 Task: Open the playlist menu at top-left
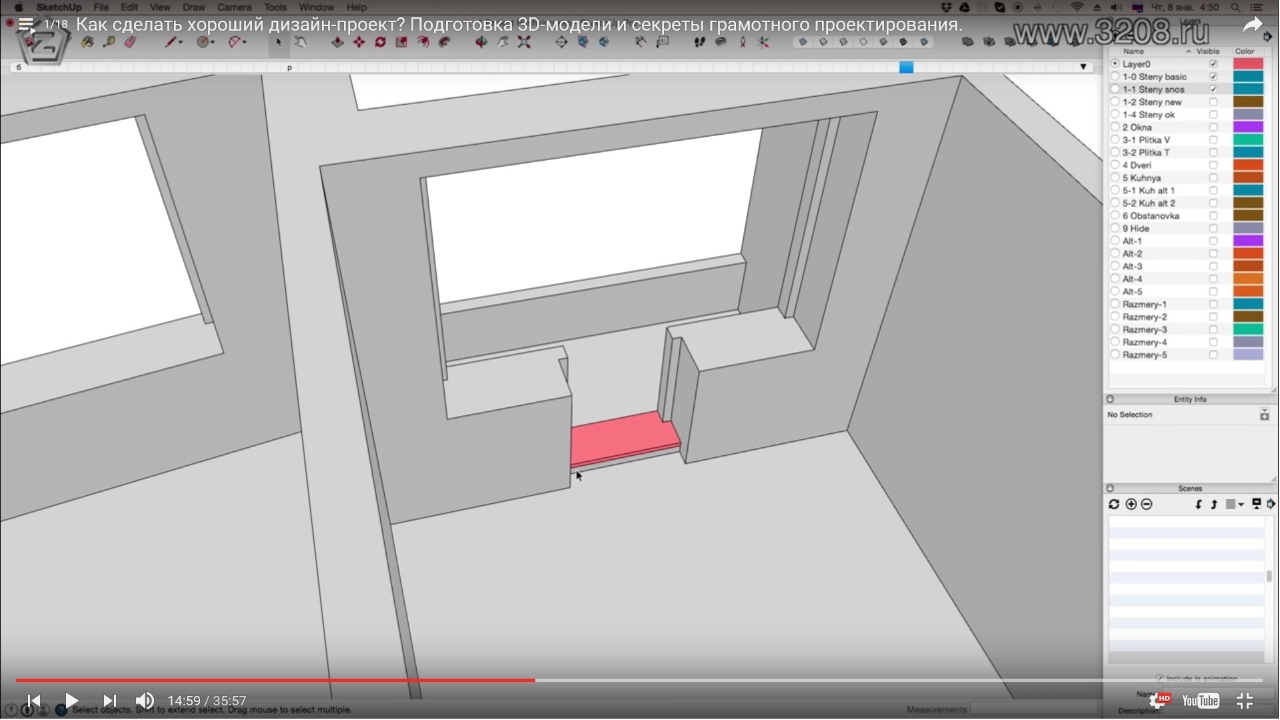coord(26,25)
